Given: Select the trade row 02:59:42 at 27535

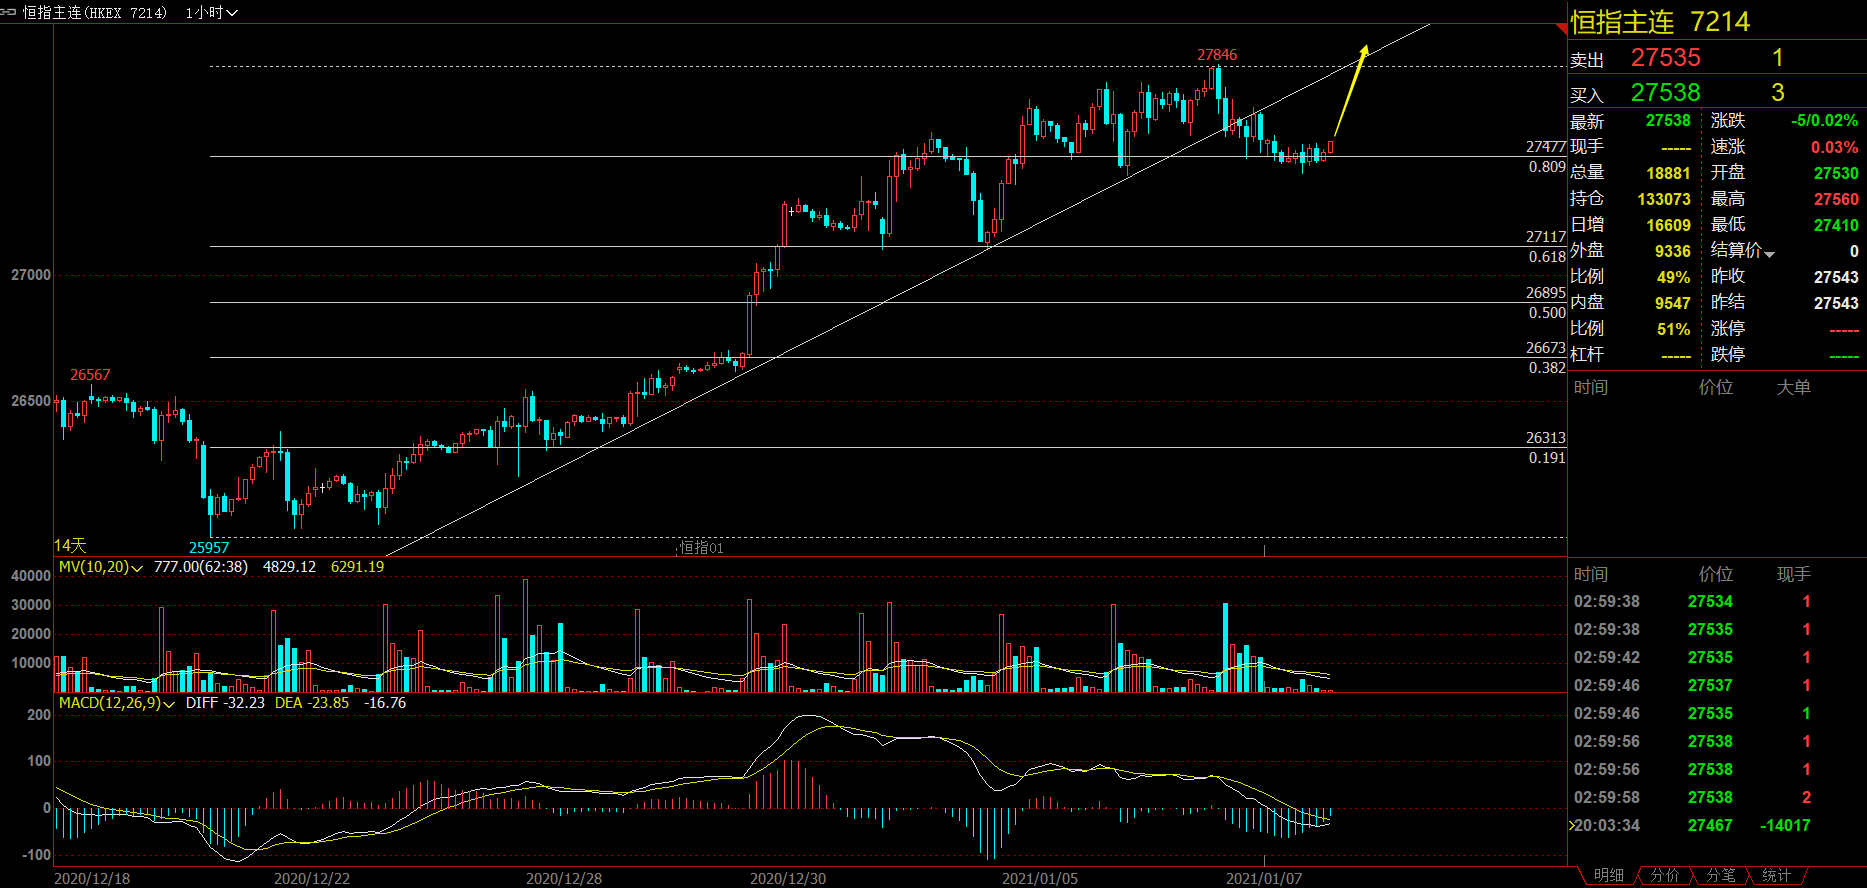Looking at the screenshot, I should point(1692,658).
